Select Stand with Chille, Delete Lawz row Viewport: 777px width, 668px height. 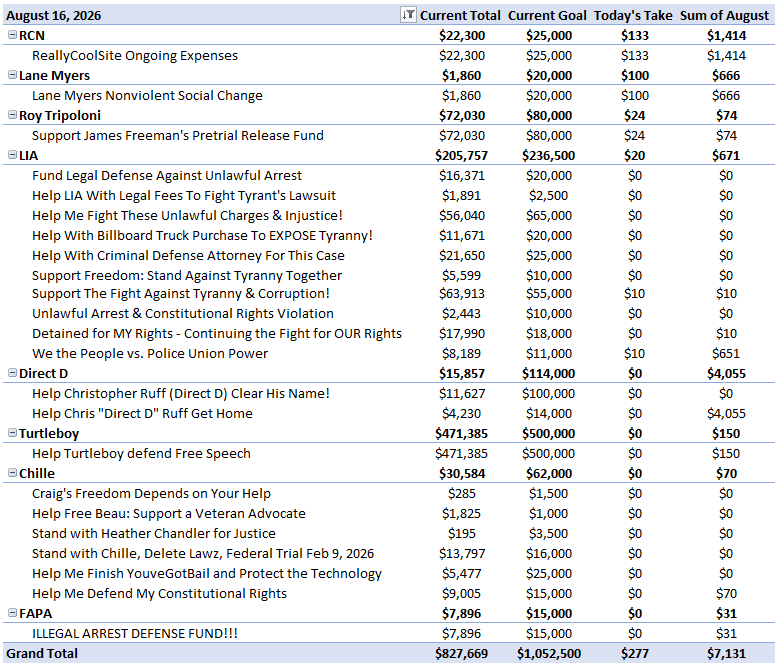coord(203,554)
